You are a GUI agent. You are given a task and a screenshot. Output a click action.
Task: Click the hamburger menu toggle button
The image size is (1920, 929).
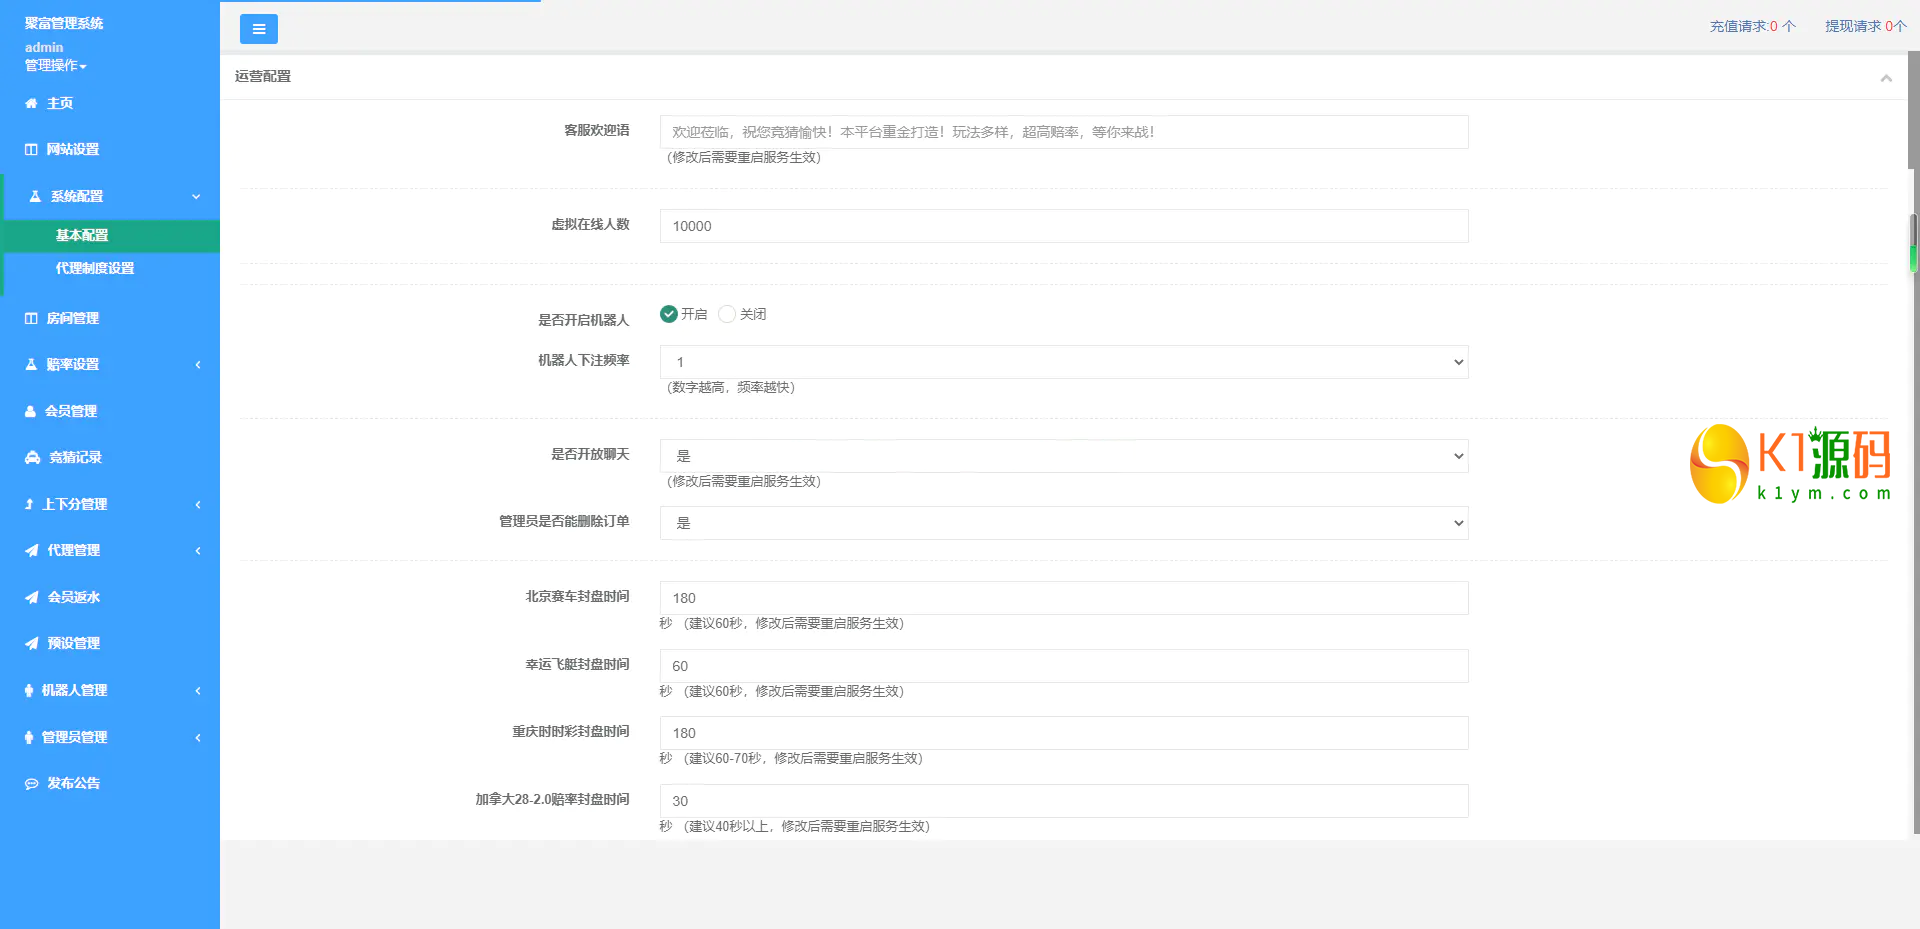[258, 29]
